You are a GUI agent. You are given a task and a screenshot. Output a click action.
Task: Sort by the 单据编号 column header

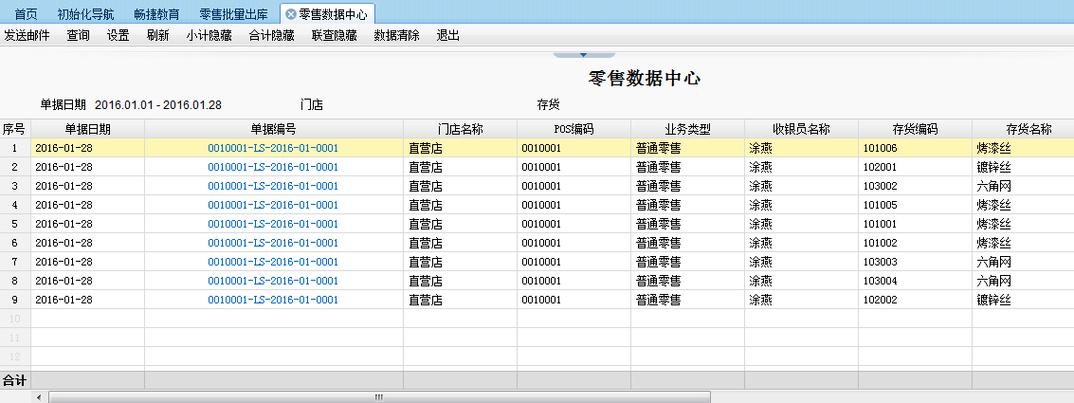coord(274,129)
